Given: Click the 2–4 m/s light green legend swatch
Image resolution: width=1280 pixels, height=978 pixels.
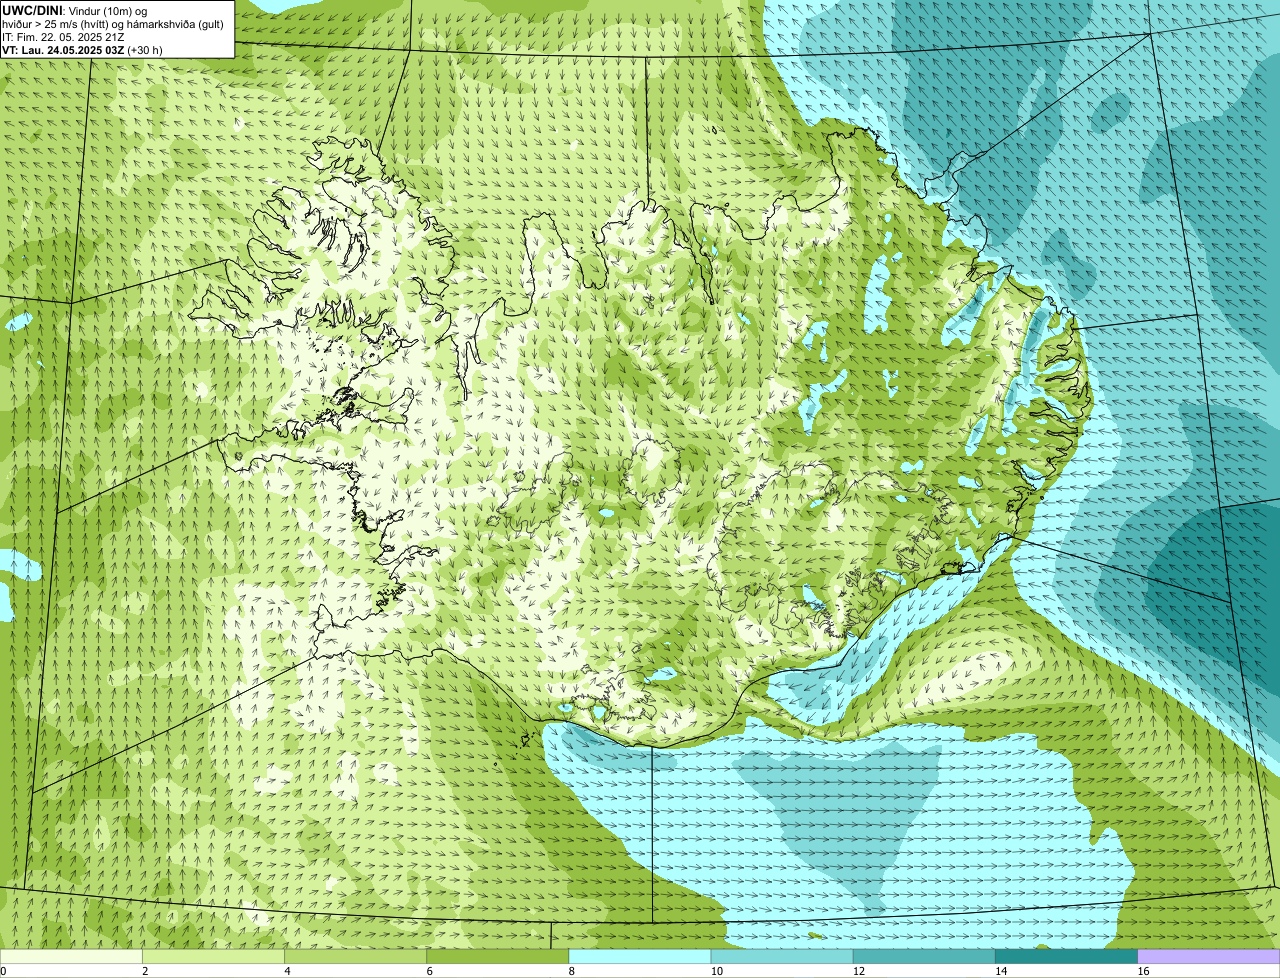Looking at the screenshot, I should [213, 956].
